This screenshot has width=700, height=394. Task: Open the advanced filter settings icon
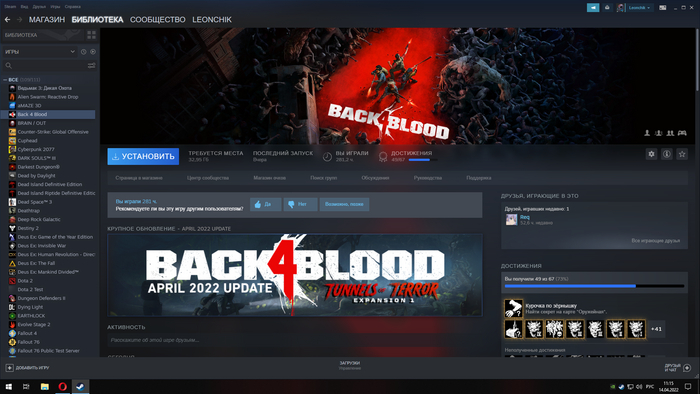pyautogui.click(x=92, y=66)
